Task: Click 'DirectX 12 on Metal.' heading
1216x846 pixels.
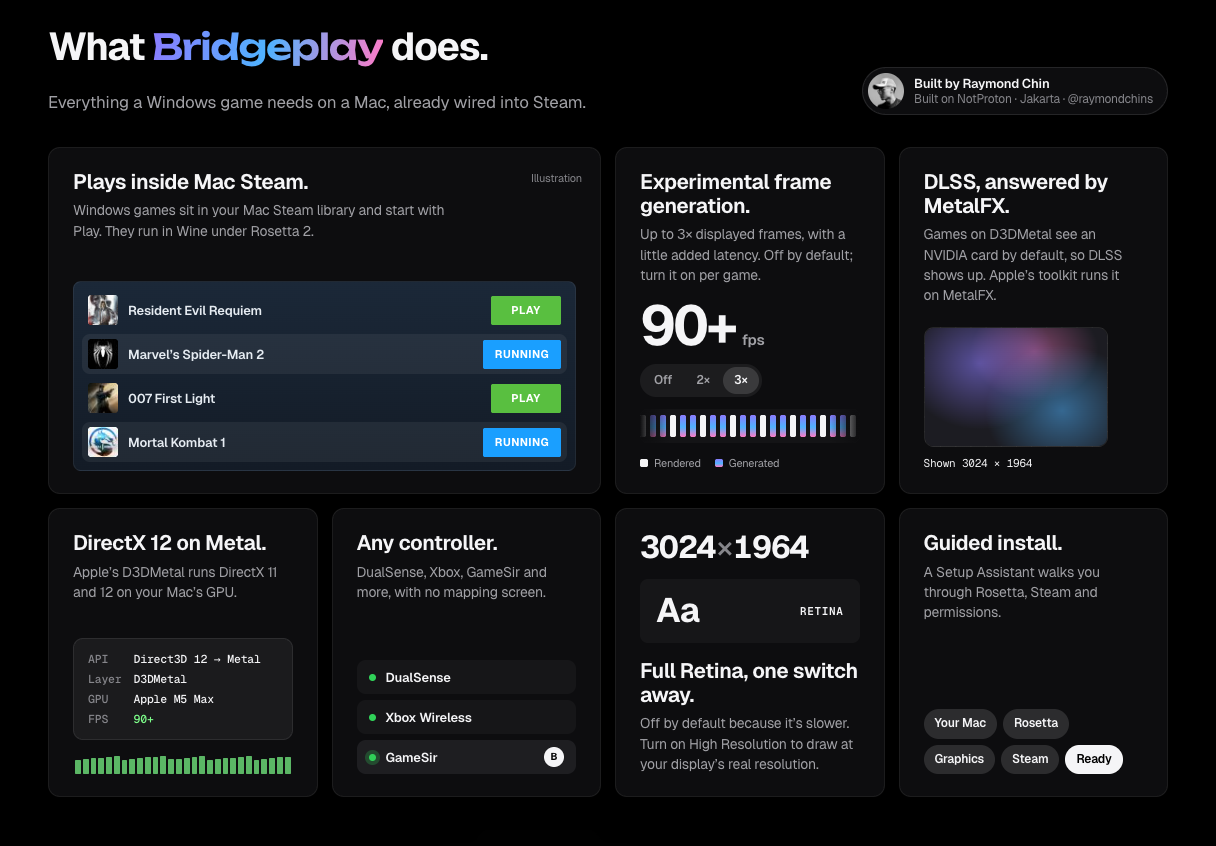Action: click(169, 543)
